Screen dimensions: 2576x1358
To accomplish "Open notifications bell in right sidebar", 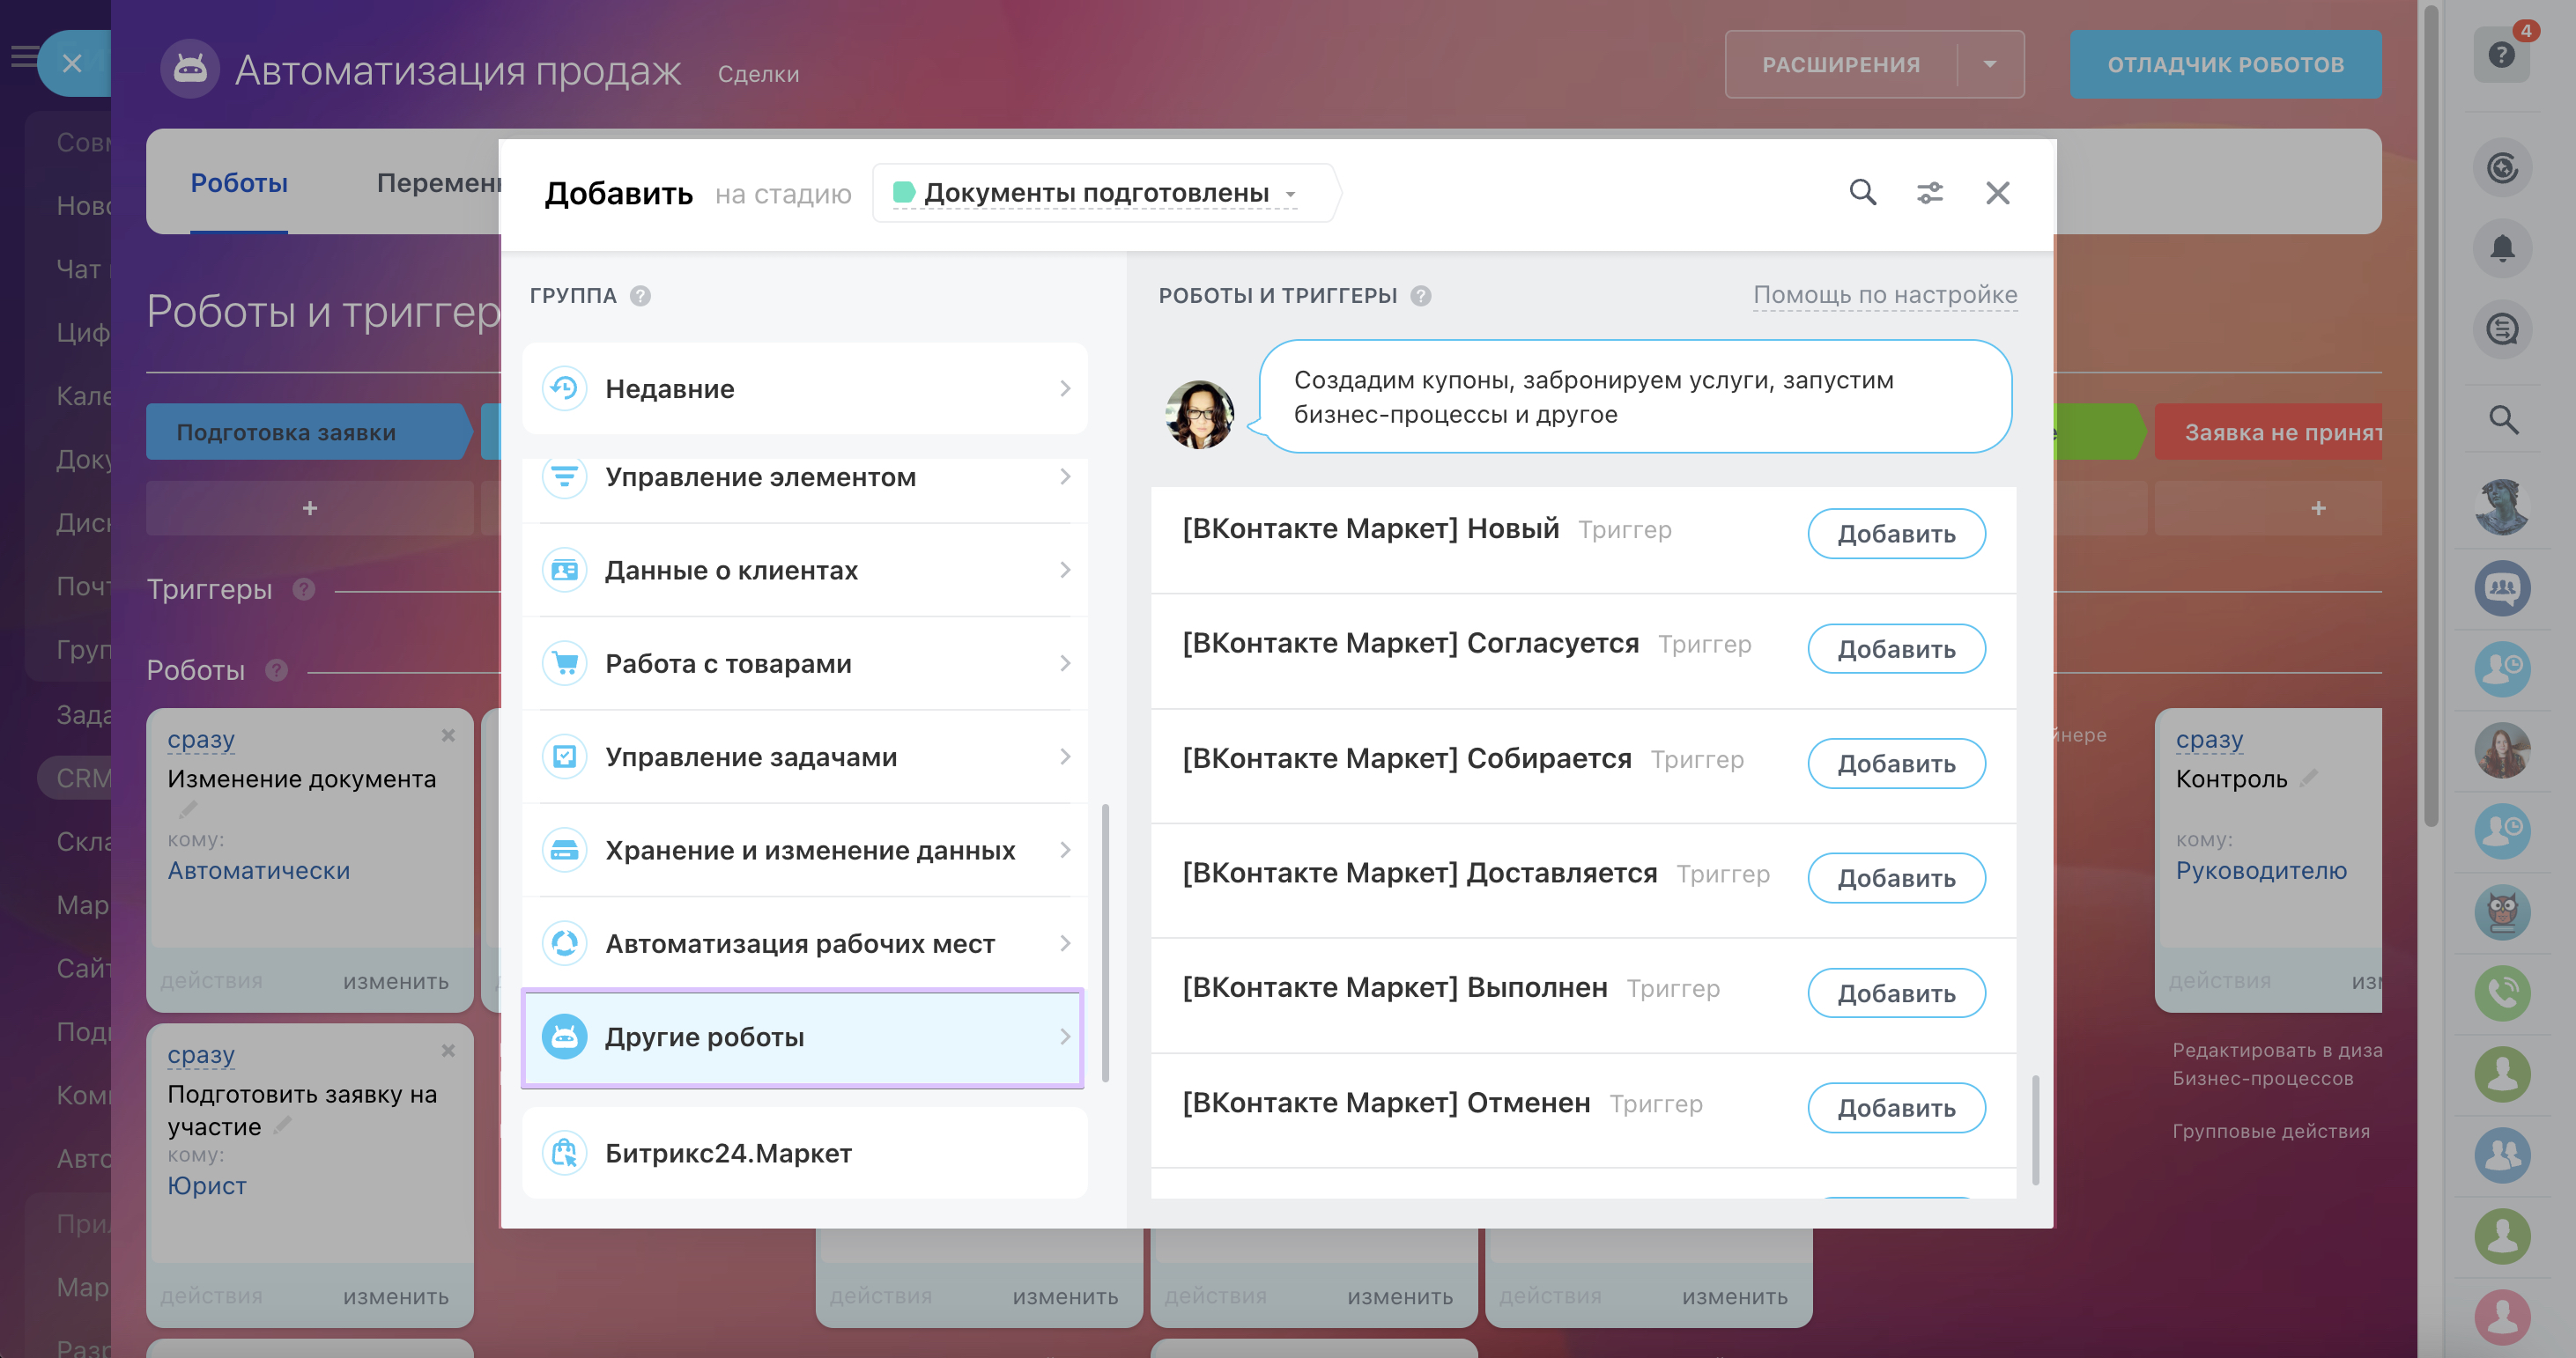I will (2501, 249).
